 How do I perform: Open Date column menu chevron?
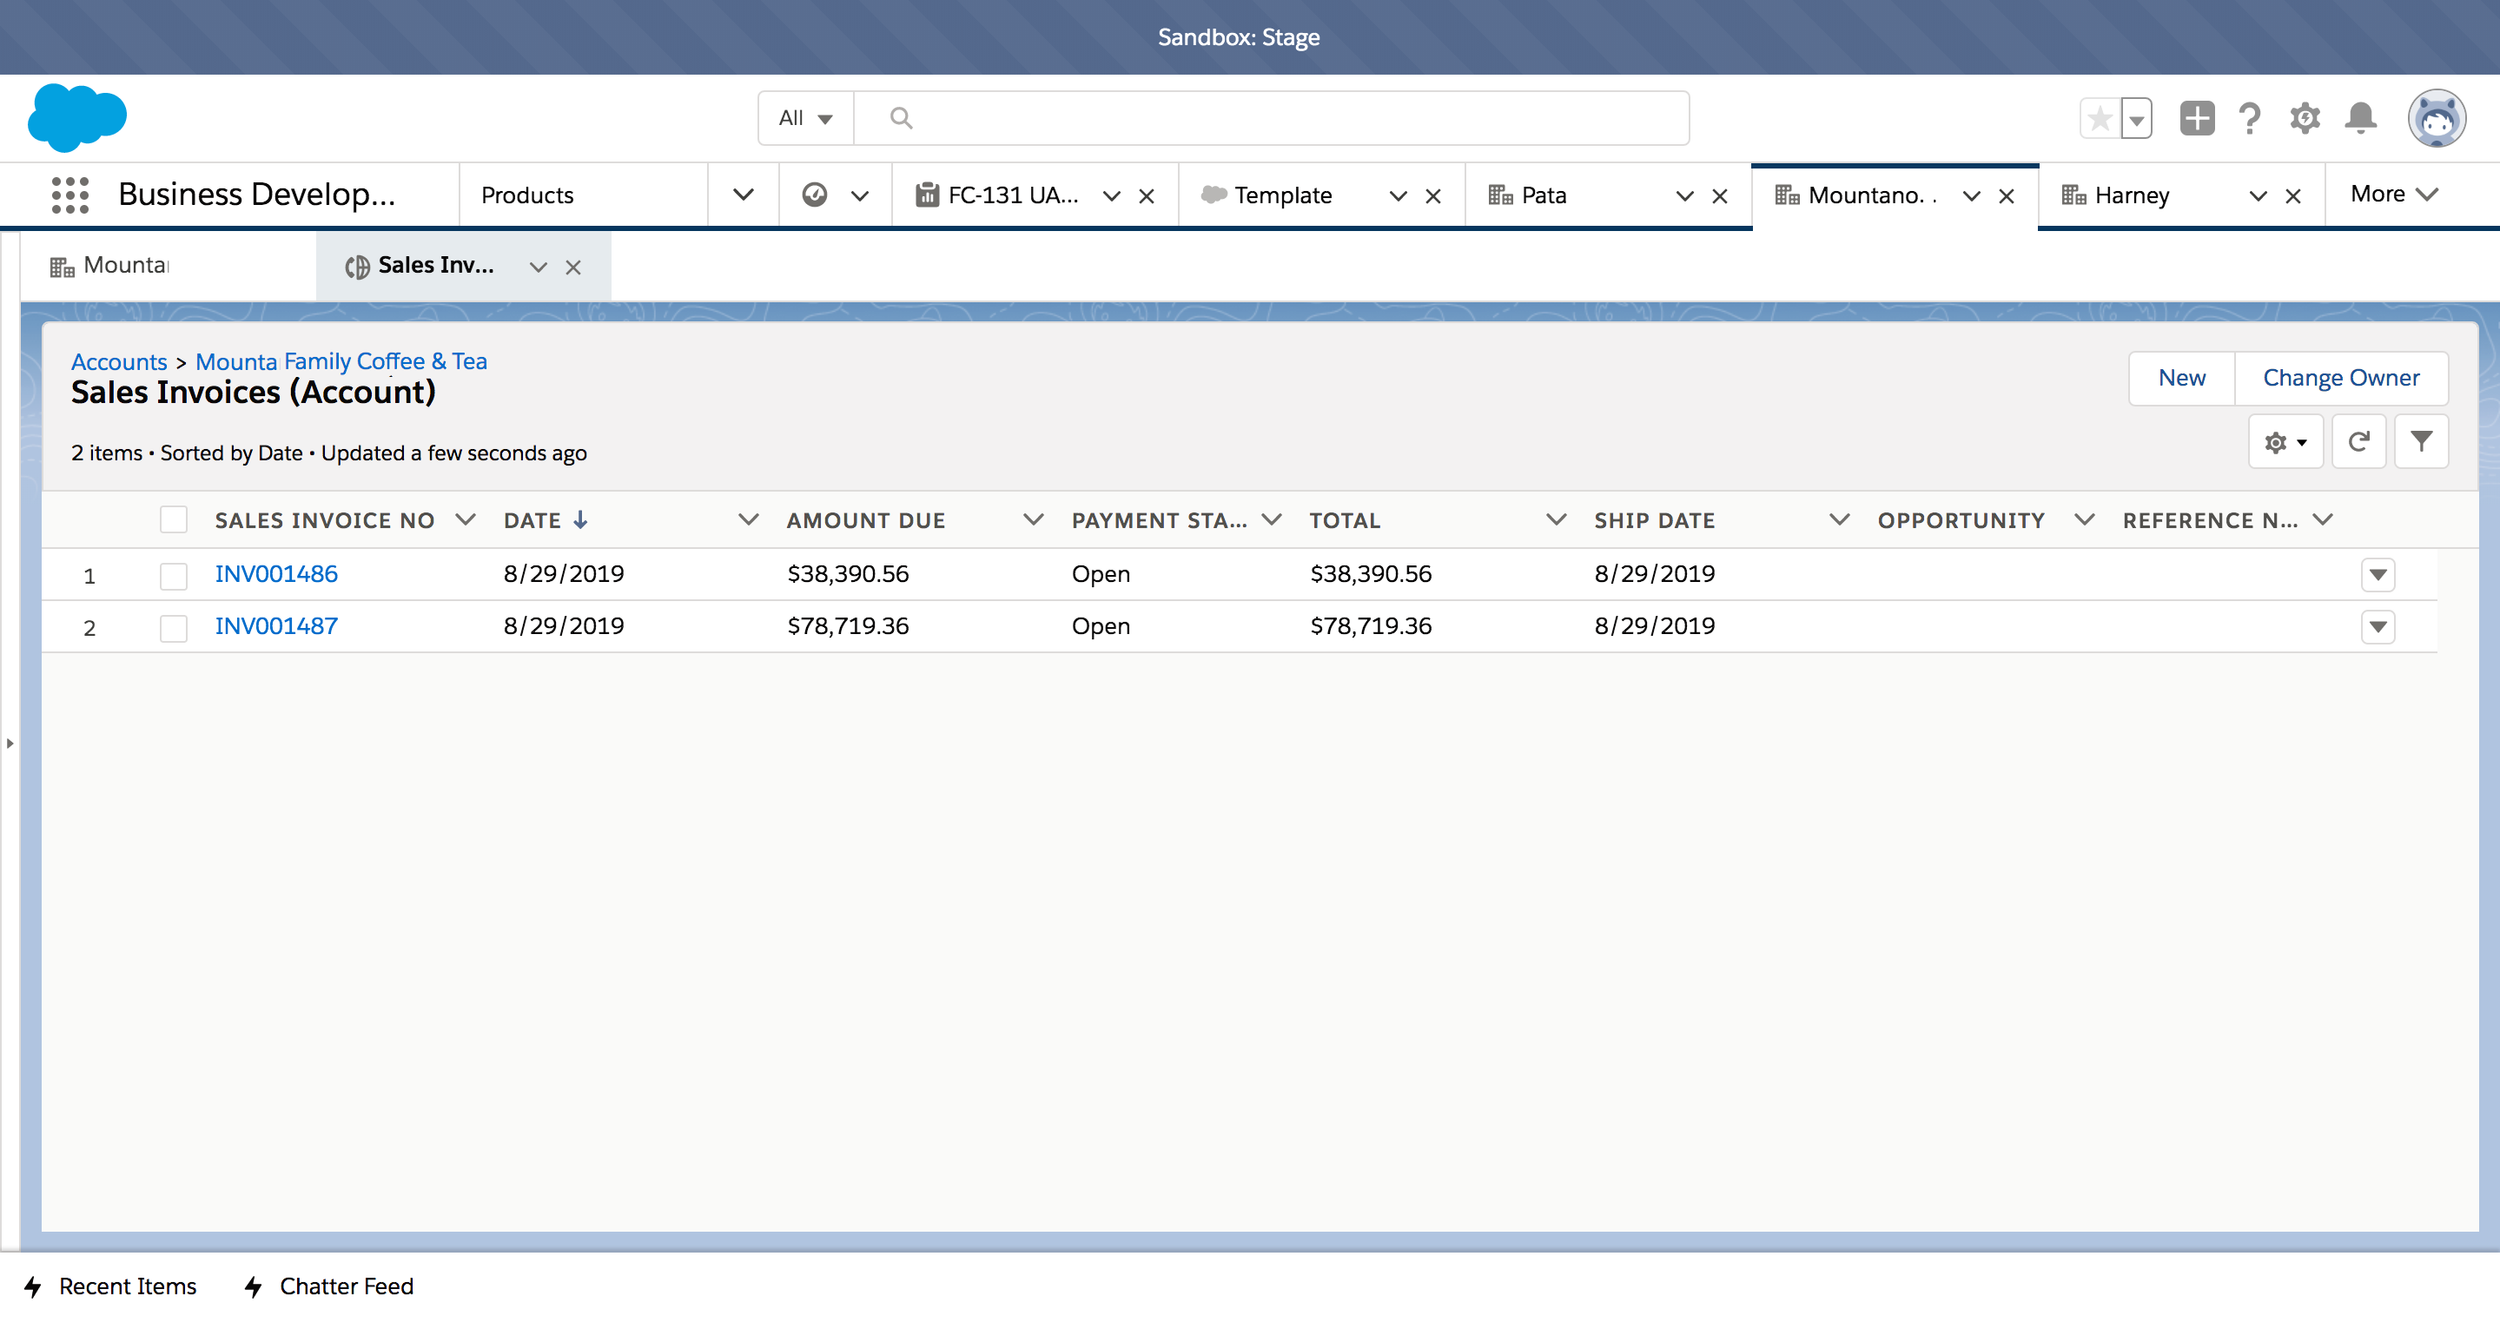coord(748,520)
